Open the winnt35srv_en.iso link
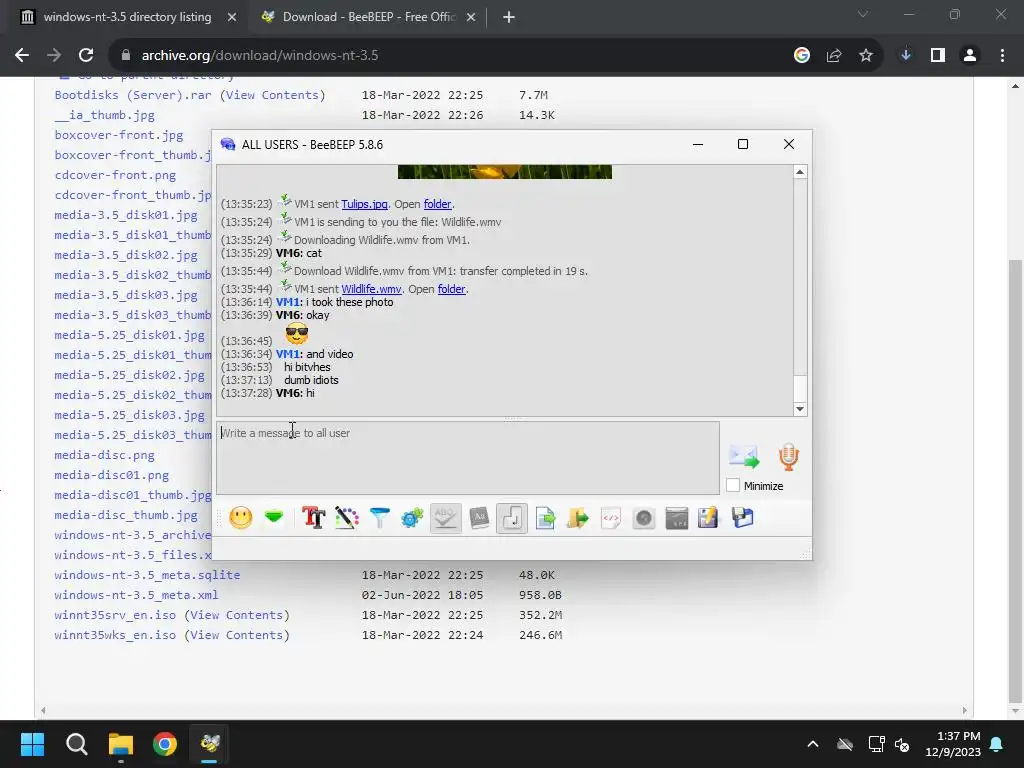Viewport: 1024px width, 768px height. click(x=115, y=615)
